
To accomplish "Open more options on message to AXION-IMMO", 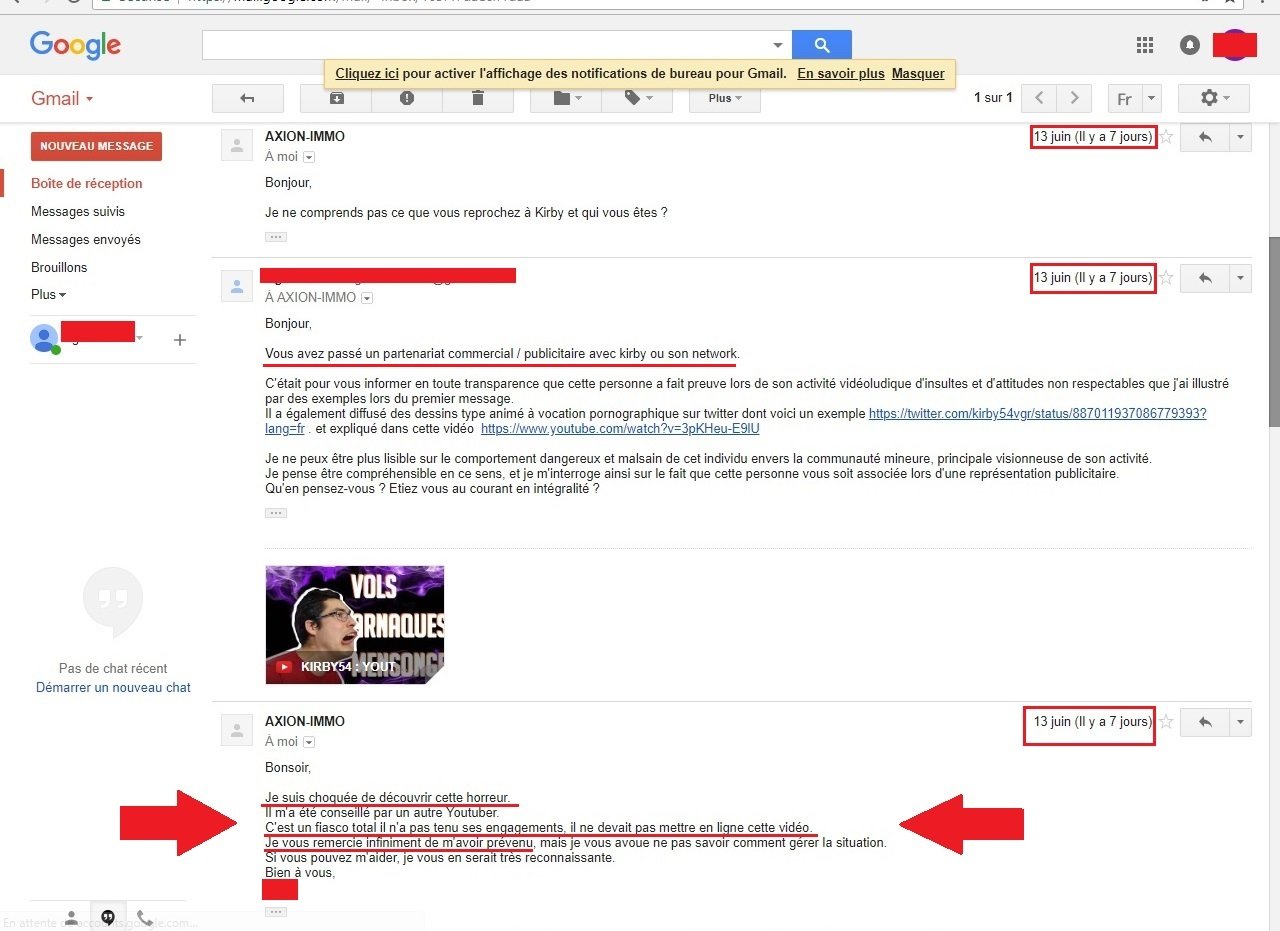I will (1241, 278).
